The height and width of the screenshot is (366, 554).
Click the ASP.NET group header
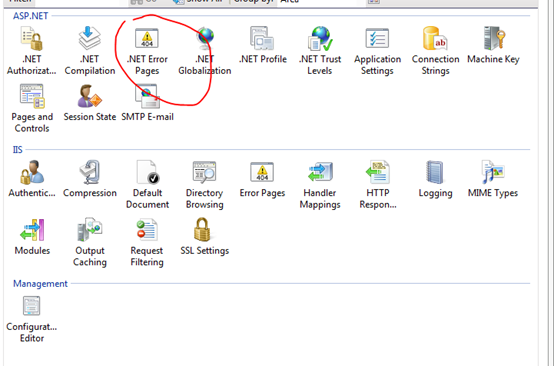[30, 16]
